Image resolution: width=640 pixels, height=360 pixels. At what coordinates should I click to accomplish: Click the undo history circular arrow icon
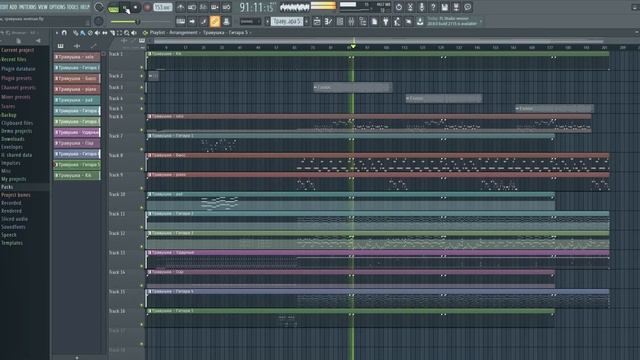399,7
